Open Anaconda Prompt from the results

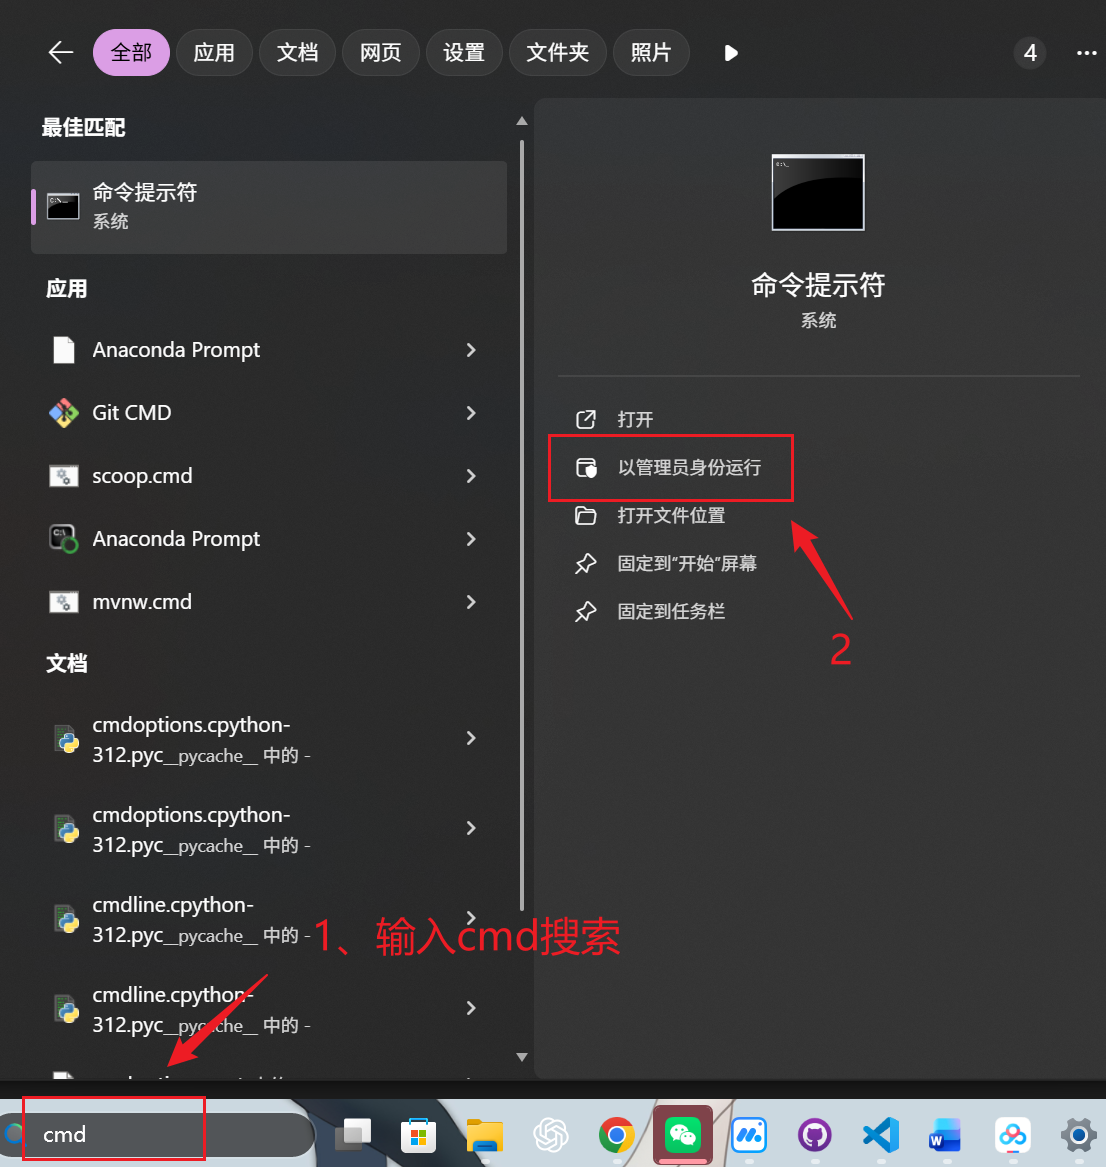(x=176, y=350)
